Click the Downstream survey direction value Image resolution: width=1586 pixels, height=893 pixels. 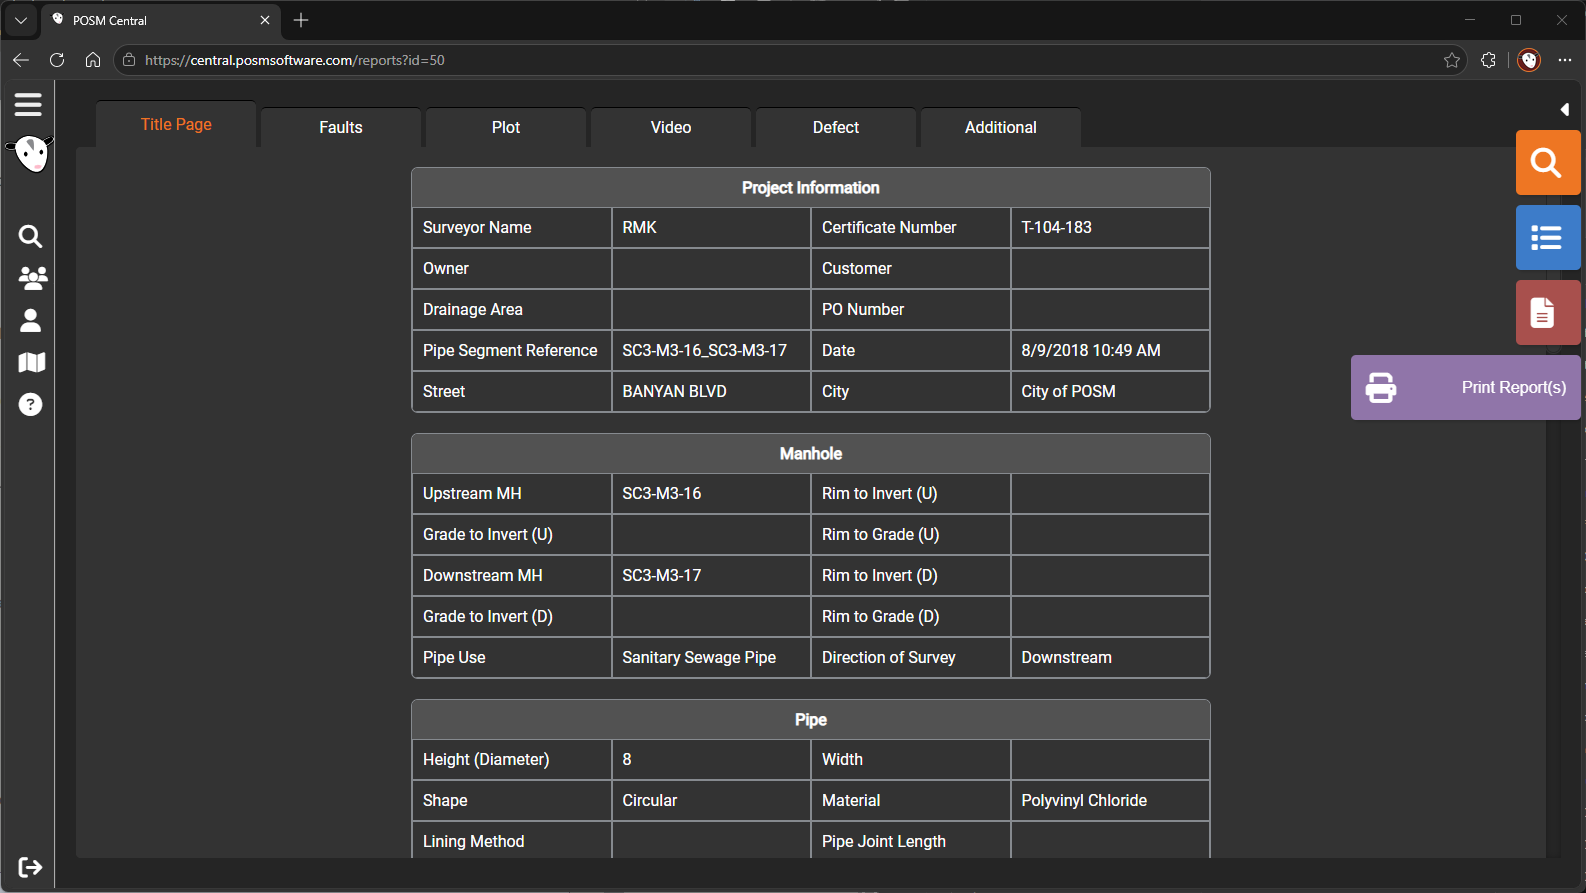point(1067,657)
